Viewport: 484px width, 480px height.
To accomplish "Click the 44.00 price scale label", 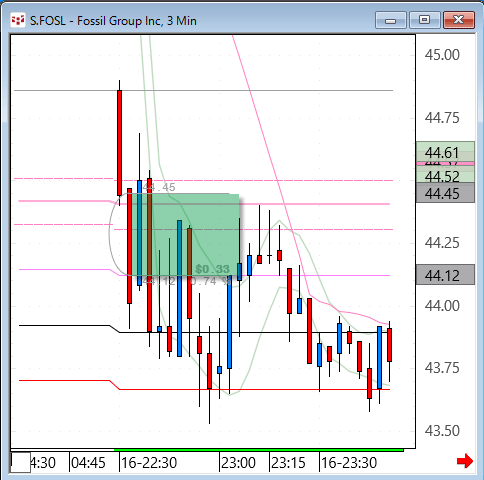I will click(x=442, y=306).
